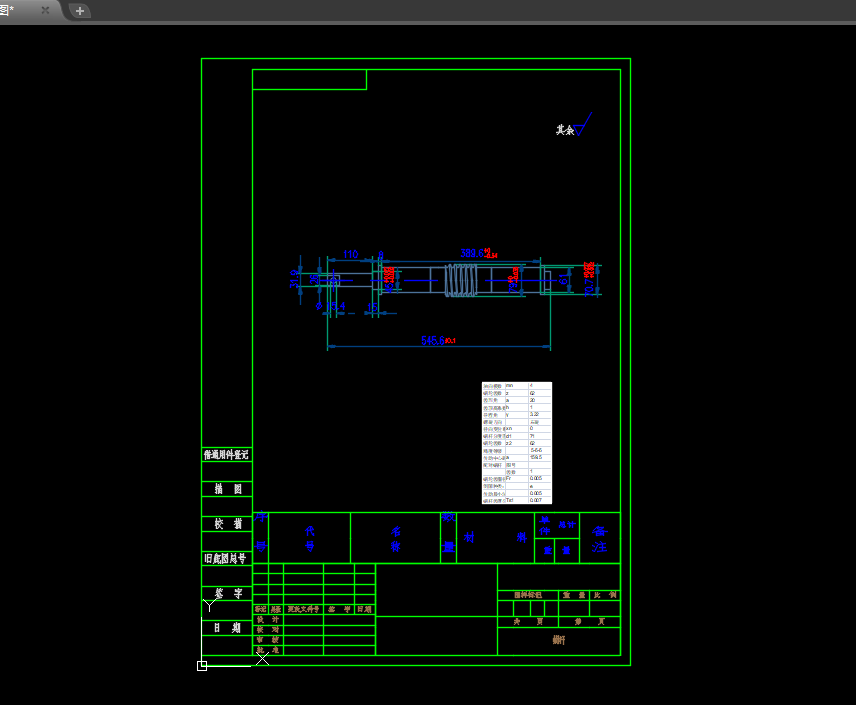Select the 79 toleranced diameter dimension
This screenshot has height=705, width=856.
point(514,280)
